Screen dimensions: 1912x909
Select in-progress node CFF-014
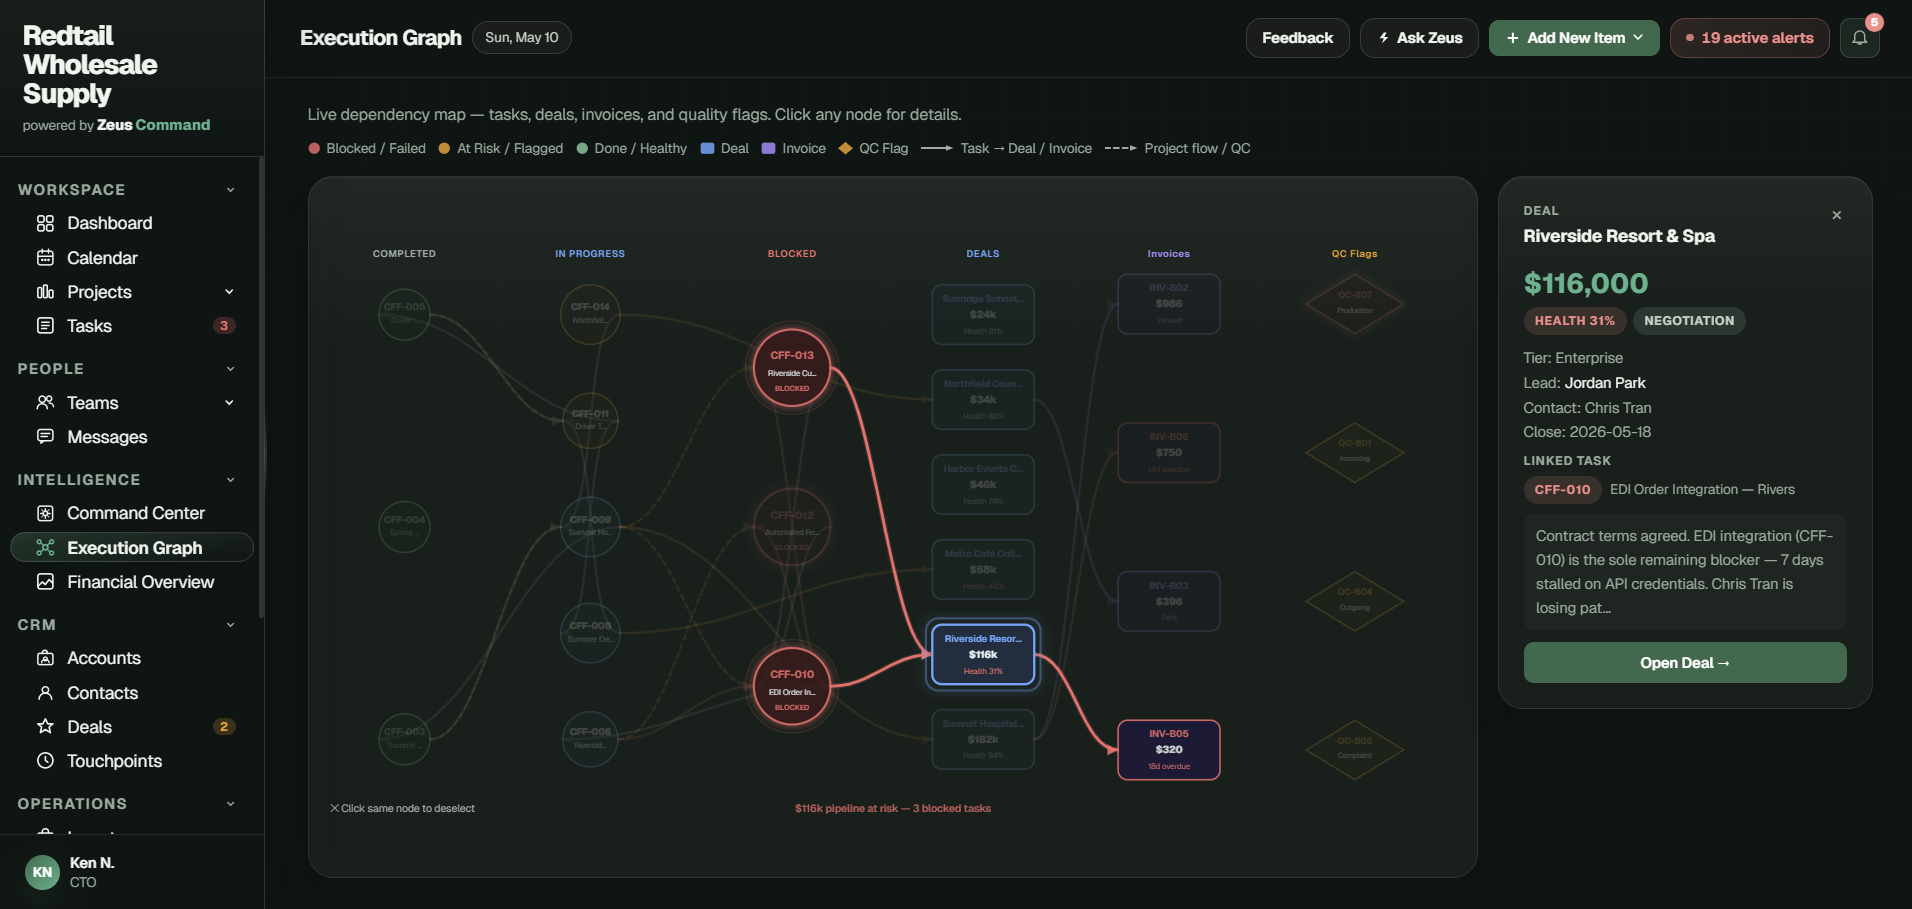pyautogui.click(x=590, y=314)
